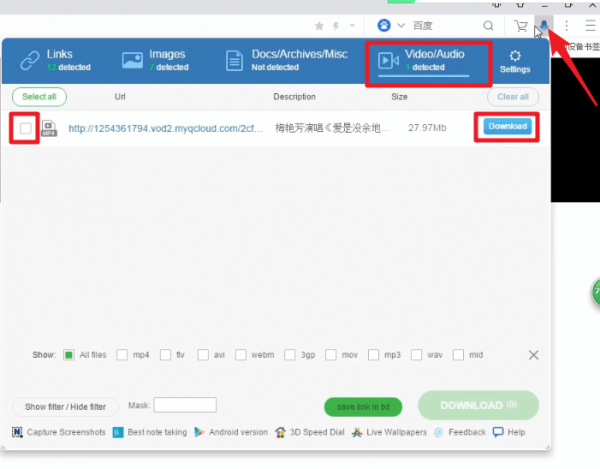Expand the search engine dropdown arrow
Screen dimensions: 600x469
(x=402, y=26)
